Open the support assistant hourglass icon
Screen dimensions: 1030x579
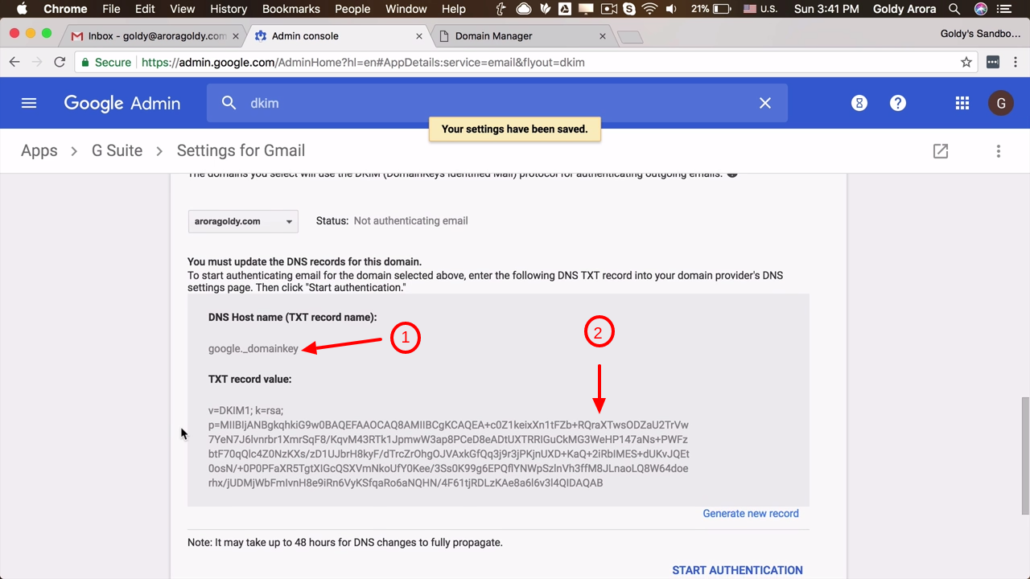coord(859,103)
